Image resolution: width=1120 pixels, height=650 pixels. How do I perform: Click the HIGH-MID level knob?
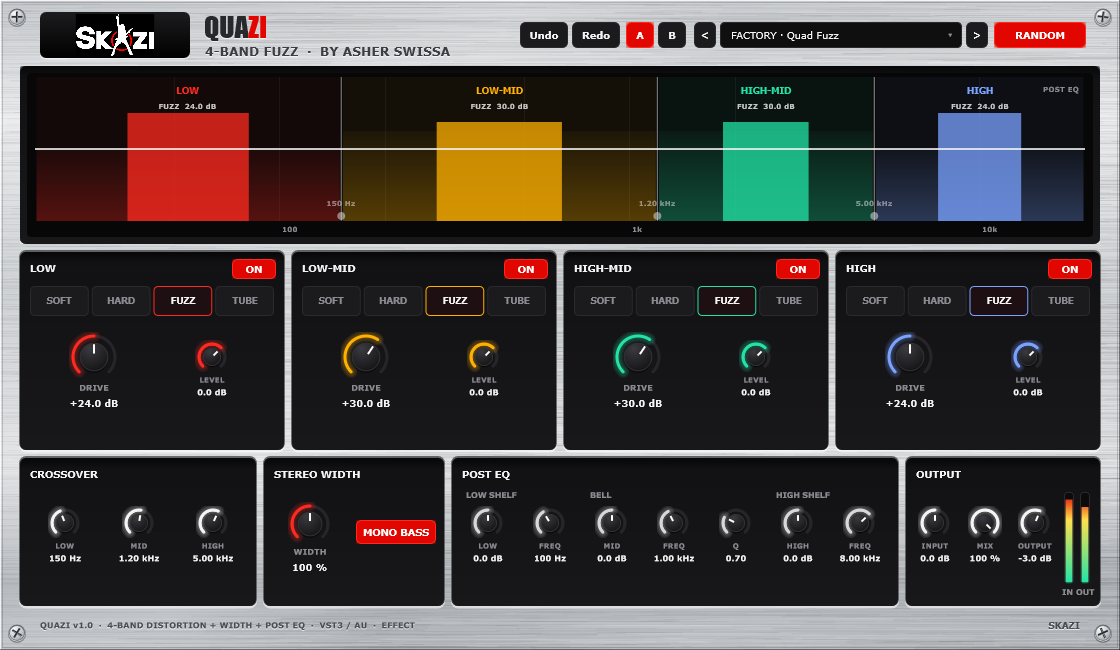point(755,356)
